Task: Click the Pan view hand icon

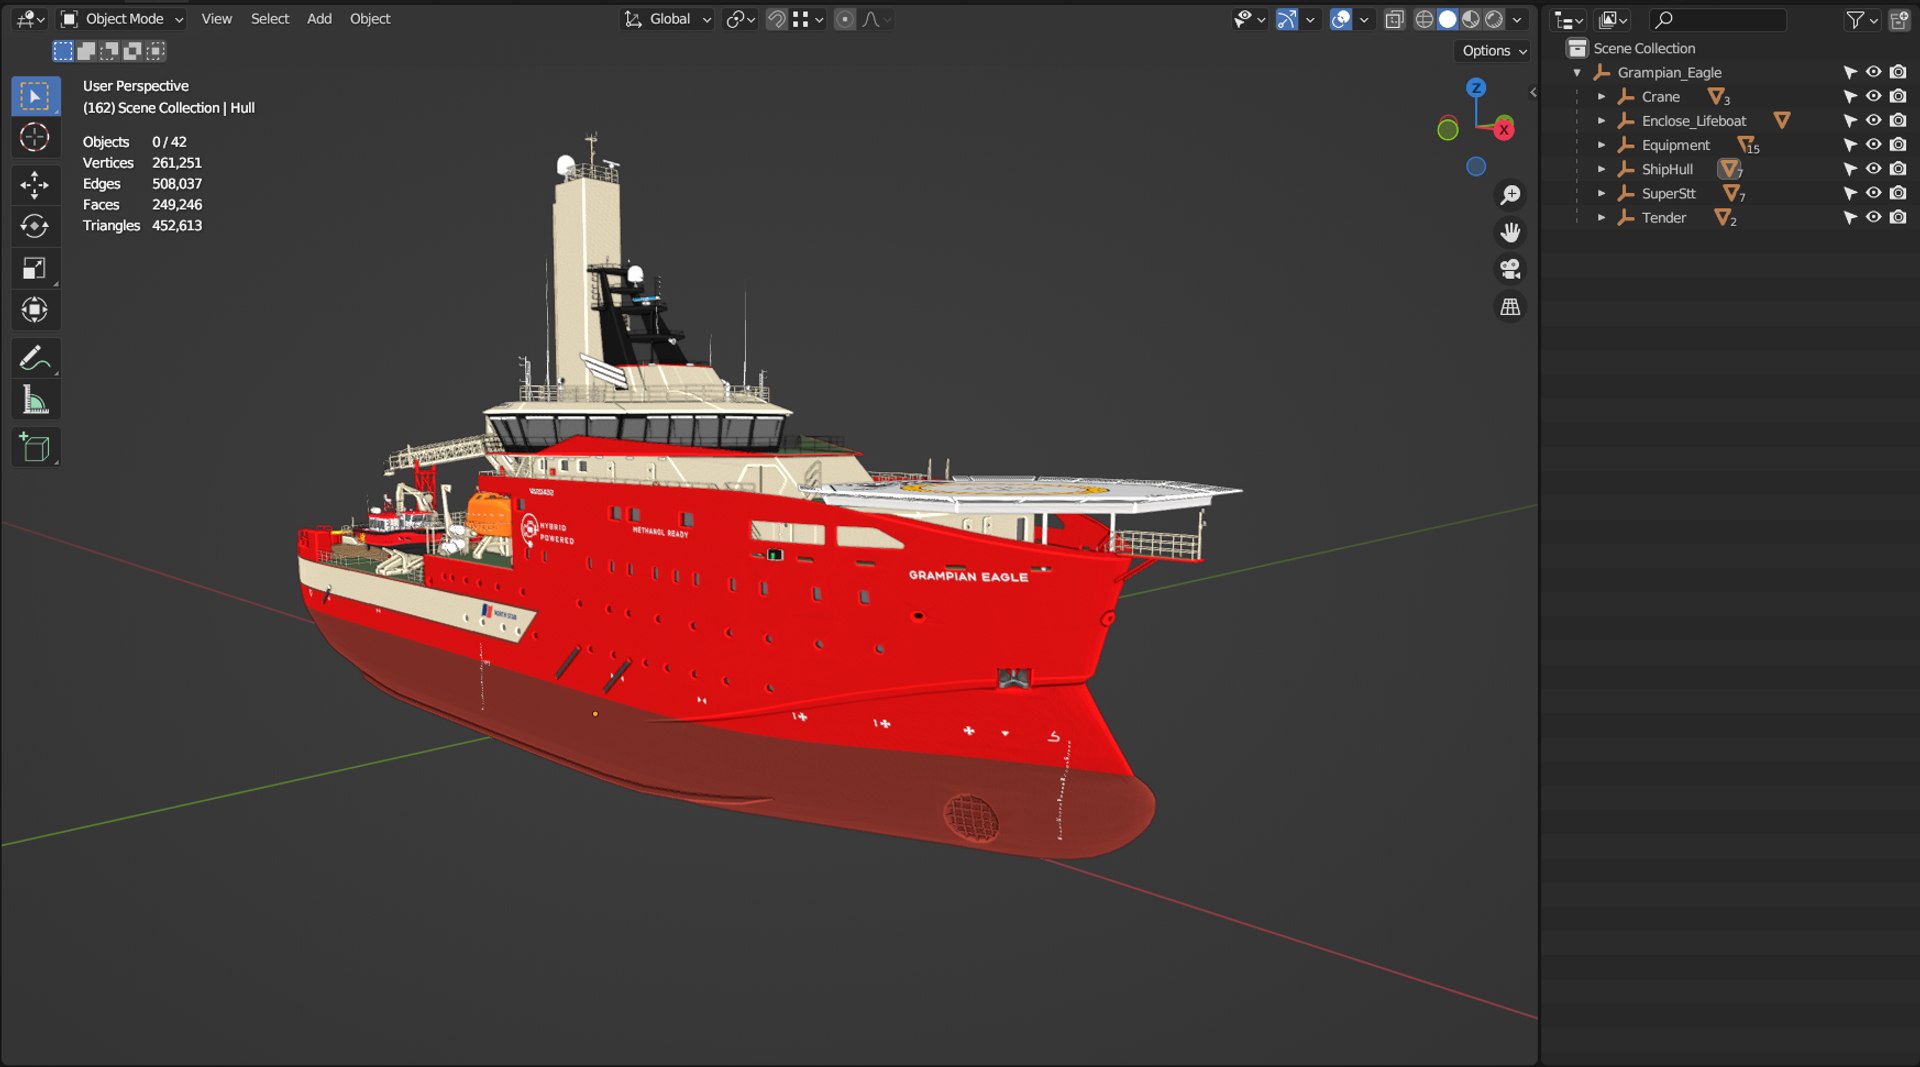Action: pos(1510,233)
